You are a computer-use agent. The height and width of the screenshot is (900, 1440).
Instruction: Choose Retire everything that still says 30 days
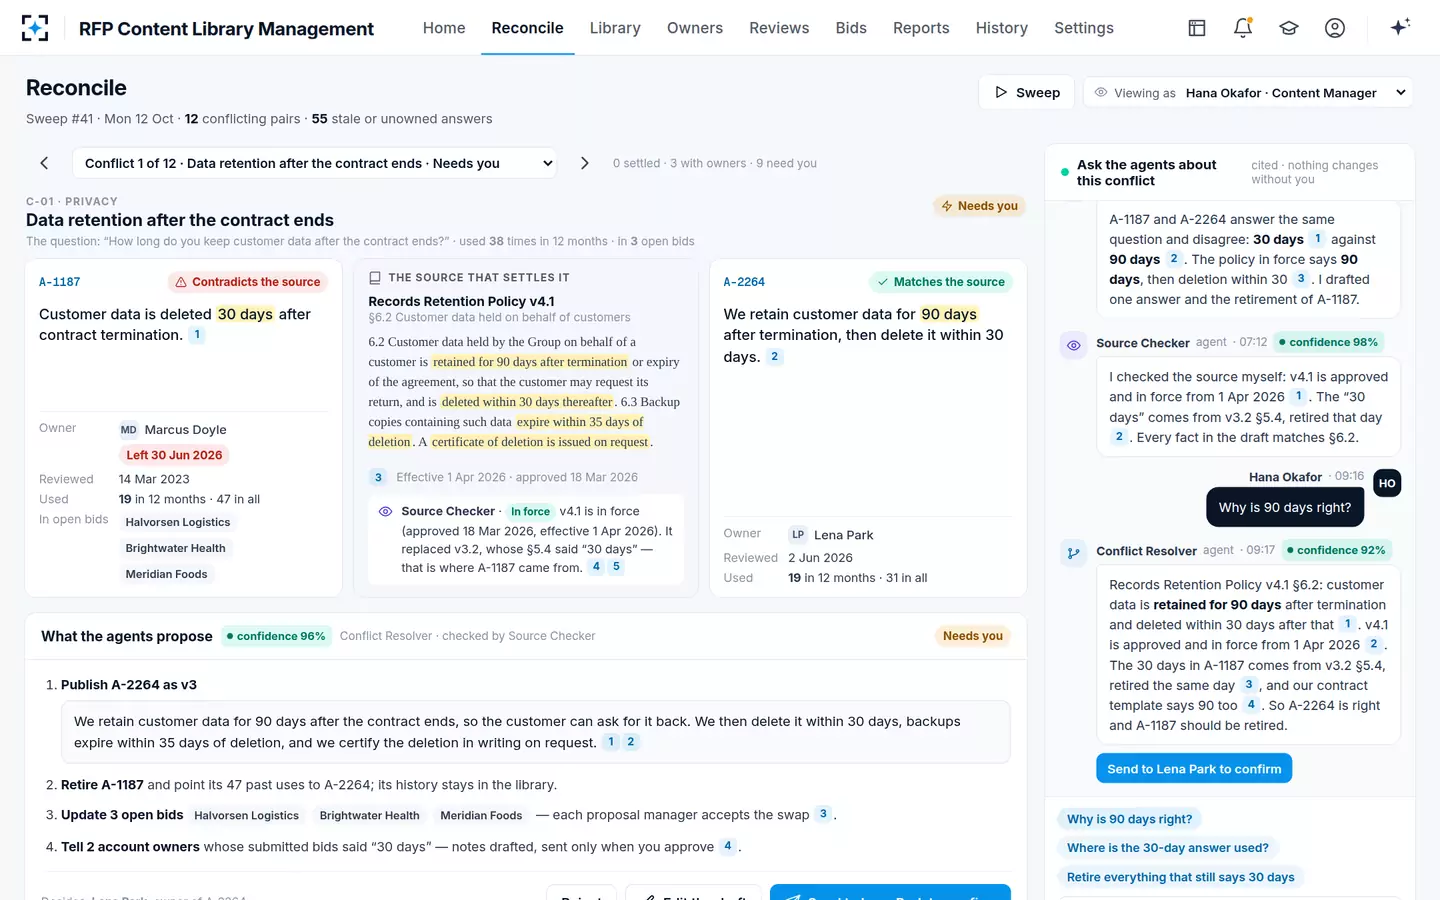click(x=1180, y=877)
